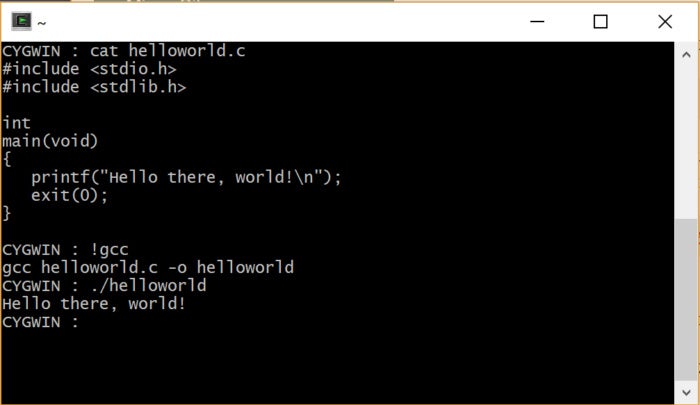Click the scrollbar up arrow

[686, 55]
